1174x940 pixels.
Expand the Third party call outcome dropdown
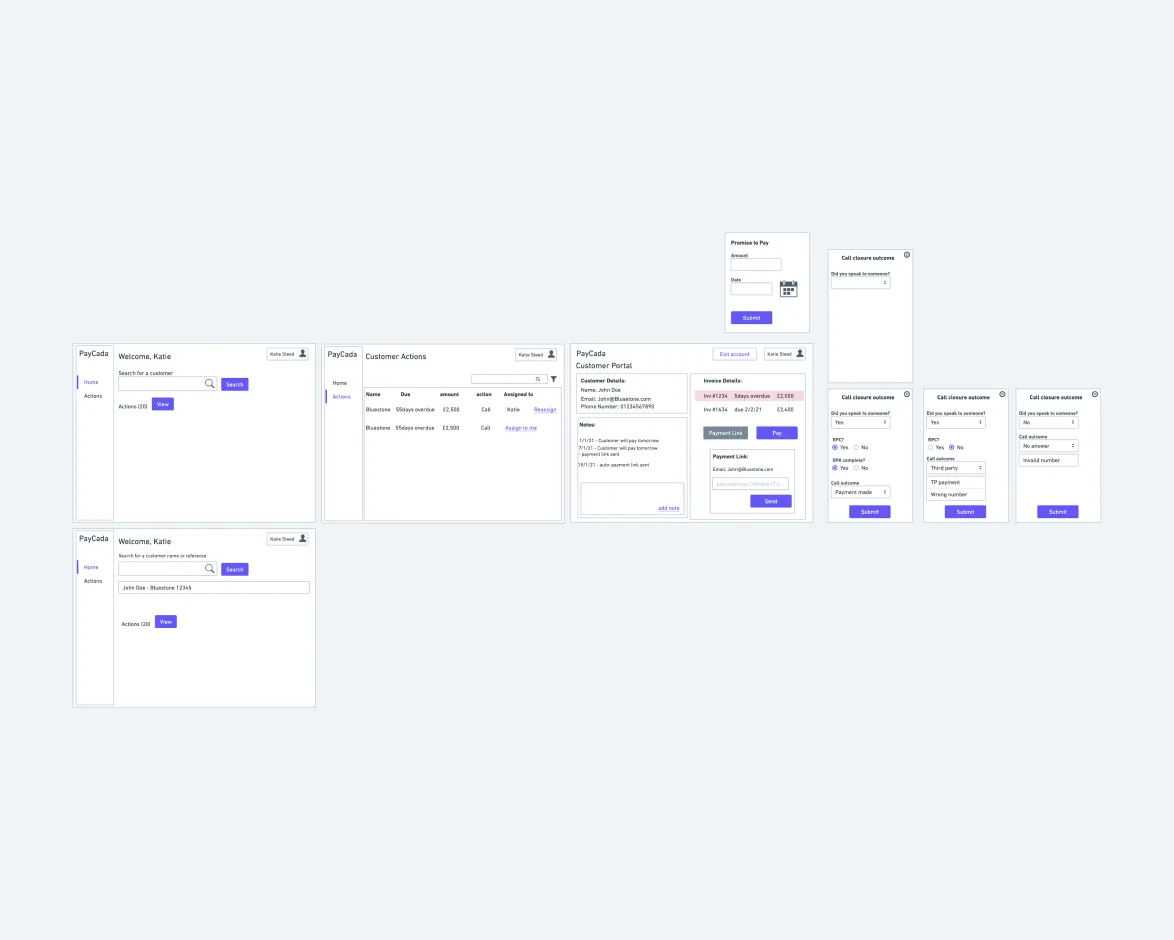(x=956, y=467)
